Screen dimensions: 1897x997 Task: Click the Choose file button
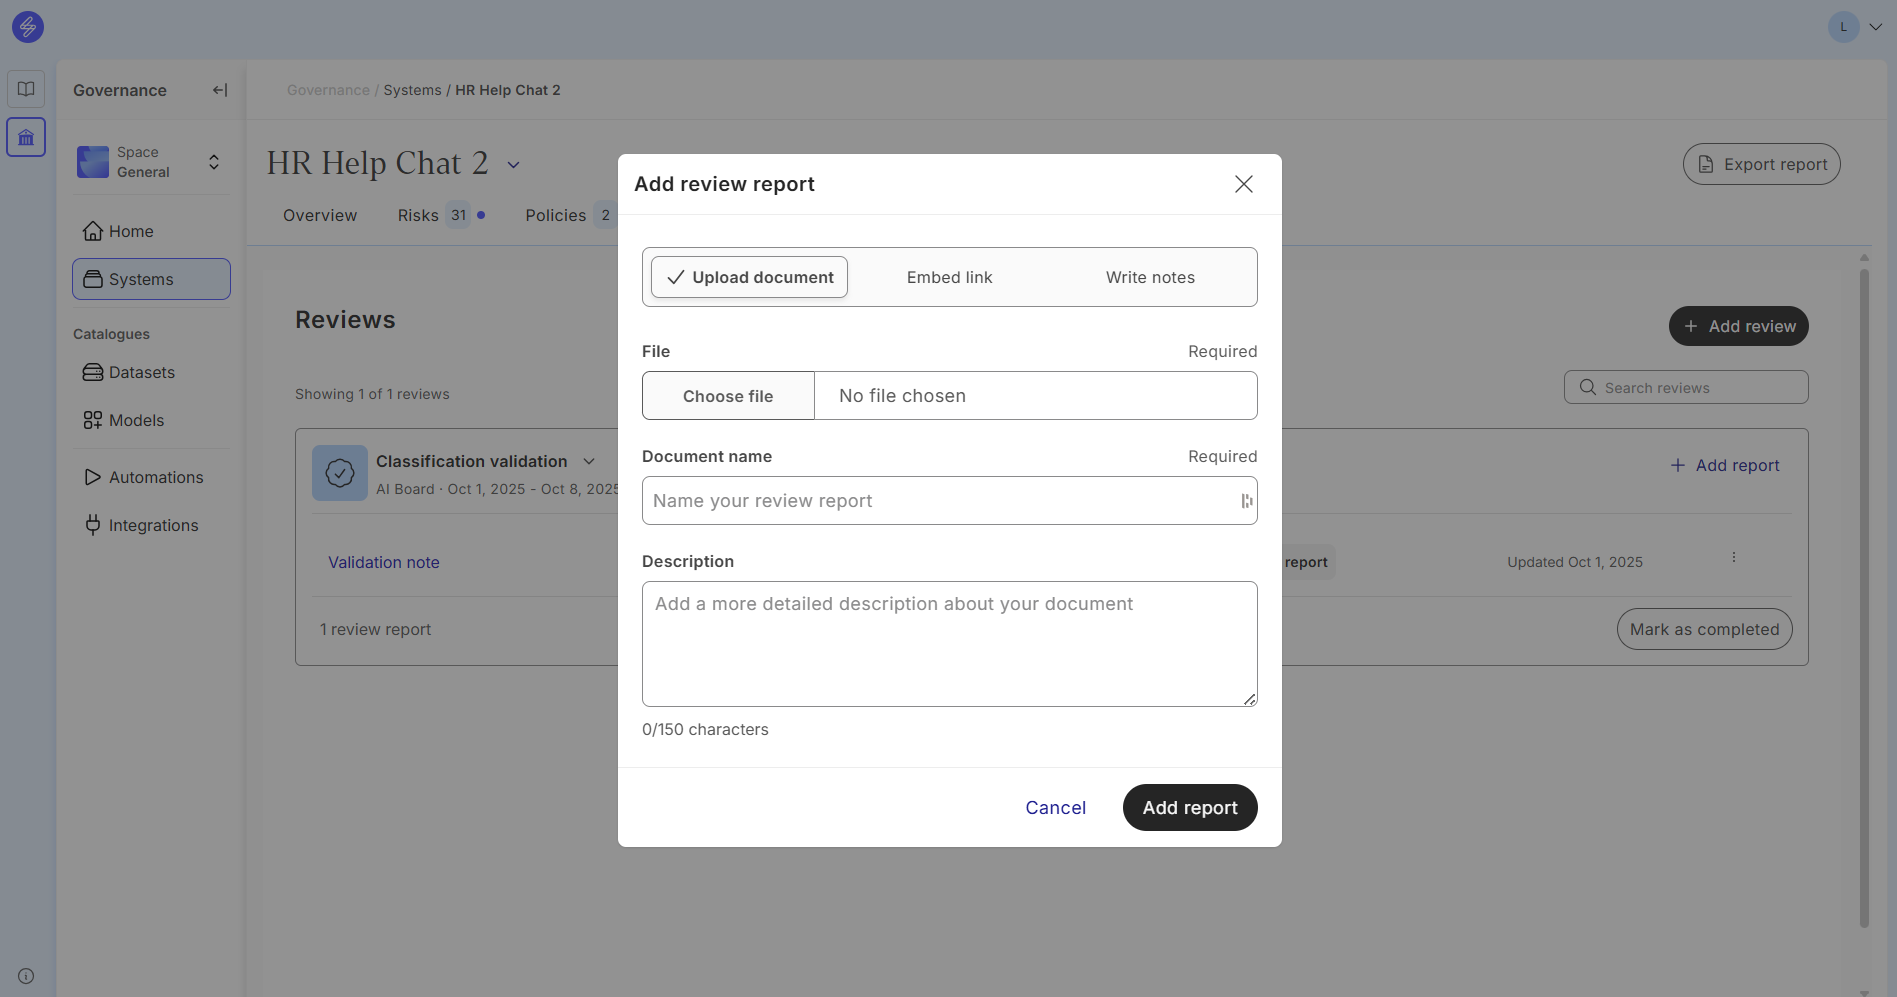click(728, 396)
